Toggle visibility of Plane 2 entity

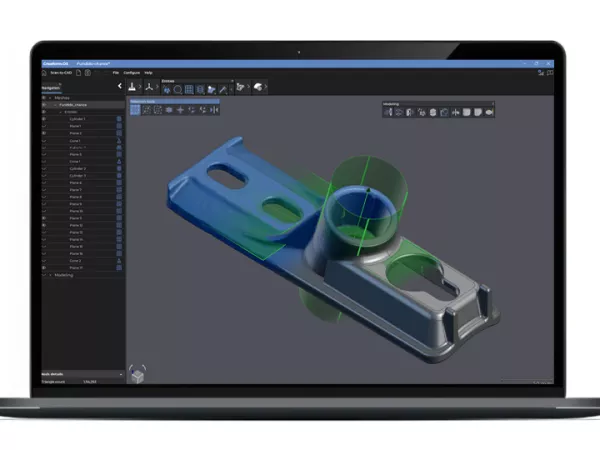[44, 133]
